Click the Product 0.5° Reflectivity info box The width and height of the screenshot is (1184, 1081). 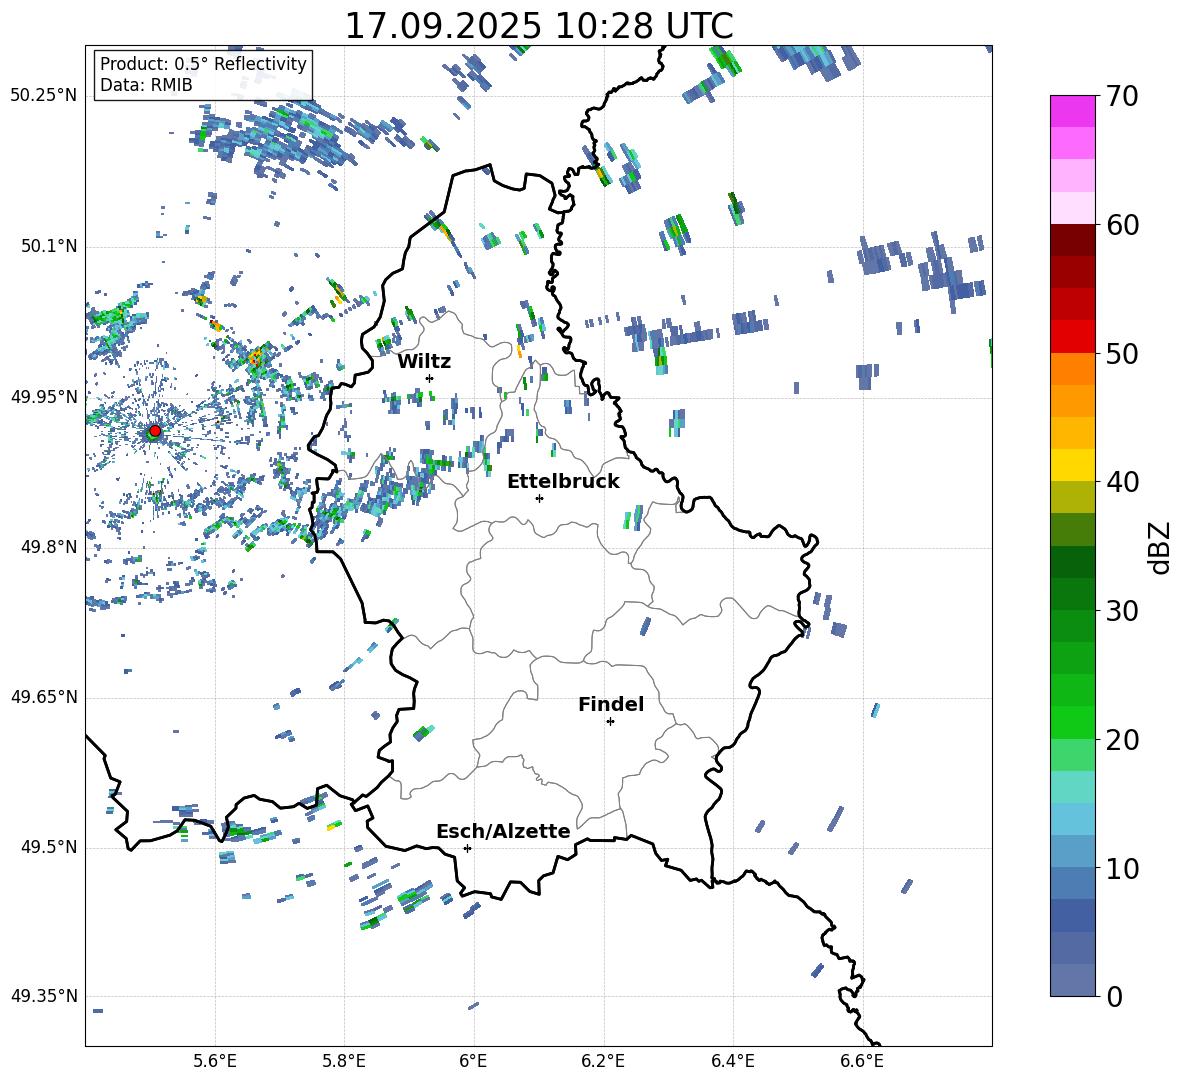point(203,75)
